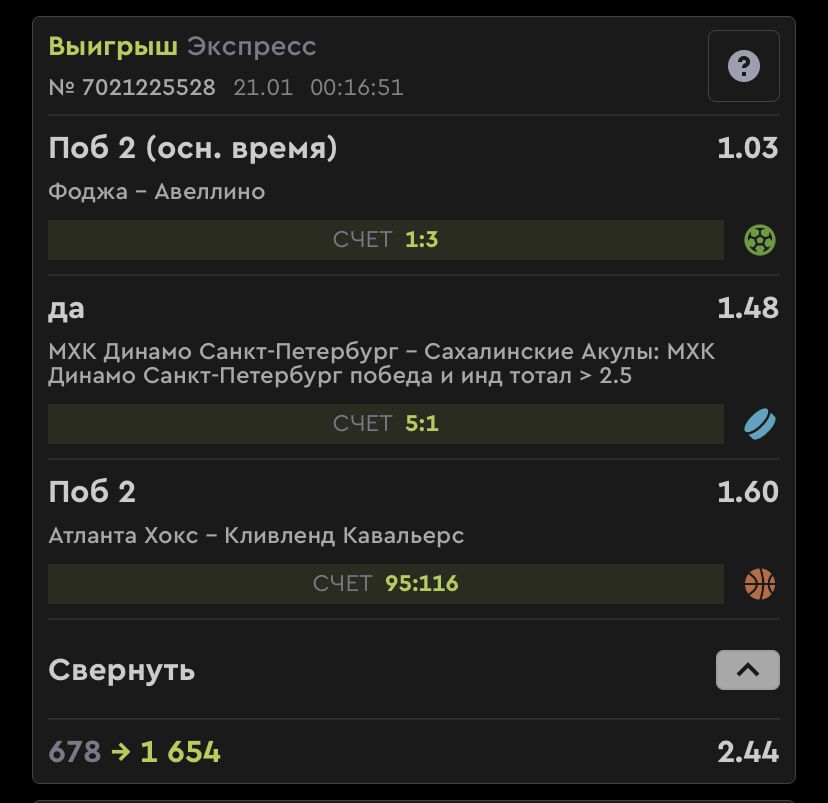Click the score bar showing 5:1
The height and width of the screenshot is (803, 828).
coord(385,423)
